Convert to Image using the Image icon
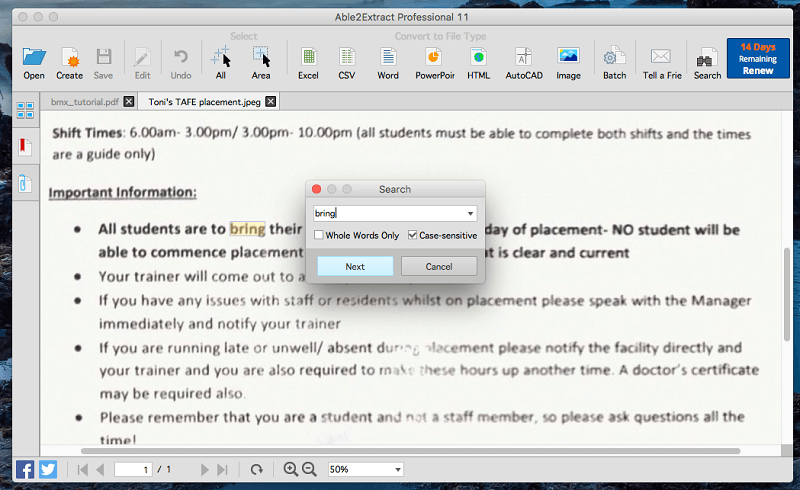 coord(568,56)
